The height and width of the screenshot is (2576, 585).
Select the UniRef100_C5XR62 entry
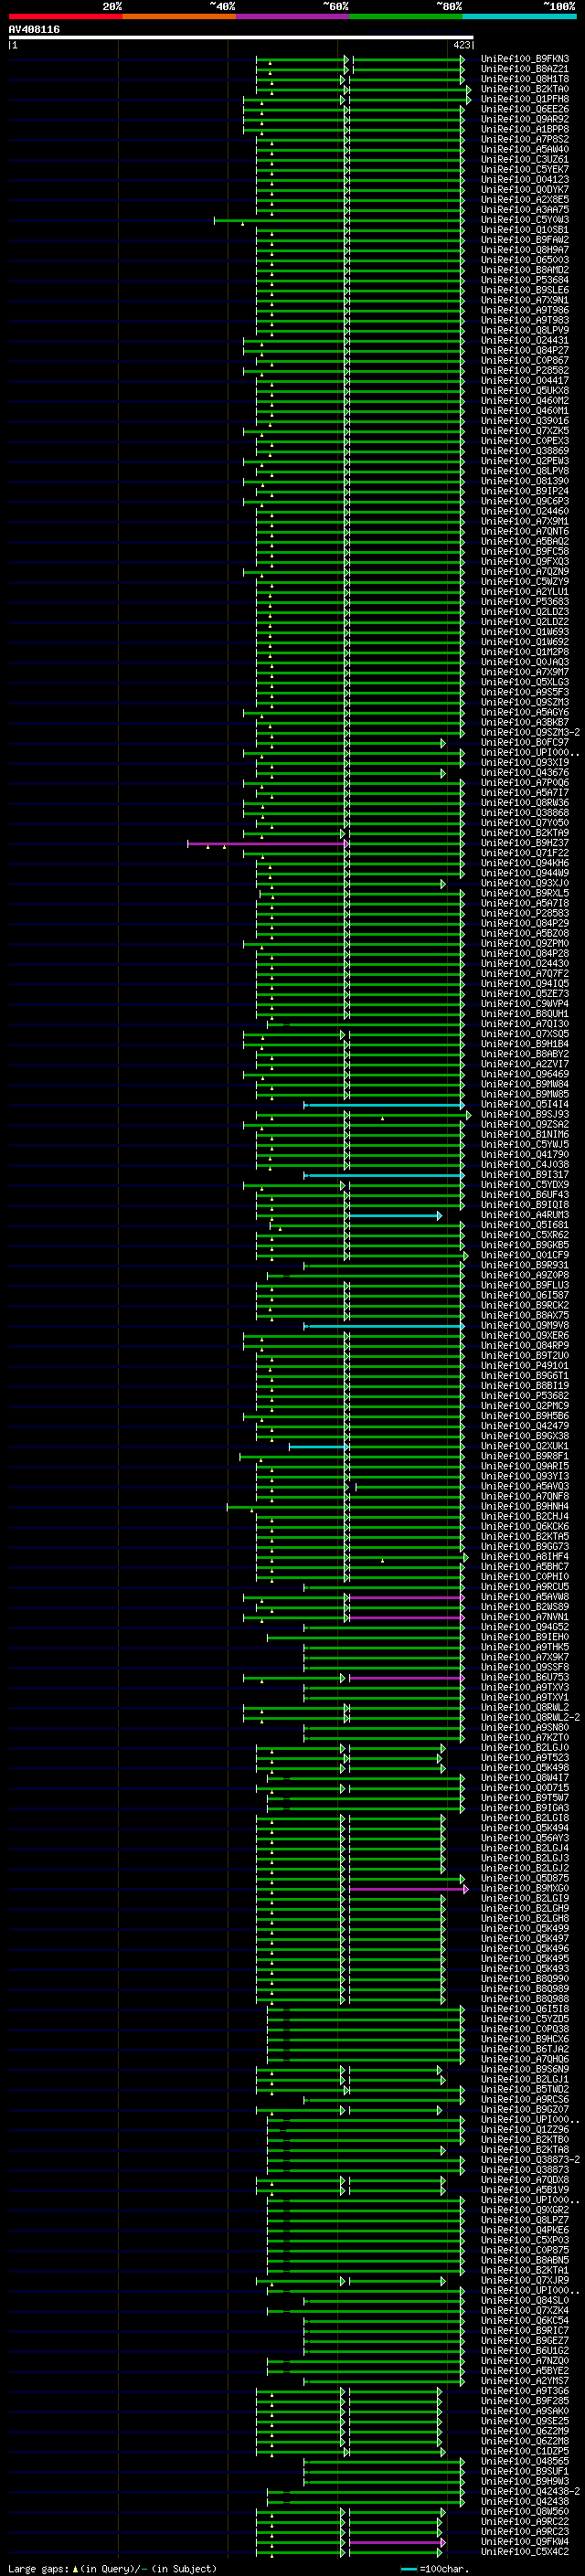[525, 1234]
